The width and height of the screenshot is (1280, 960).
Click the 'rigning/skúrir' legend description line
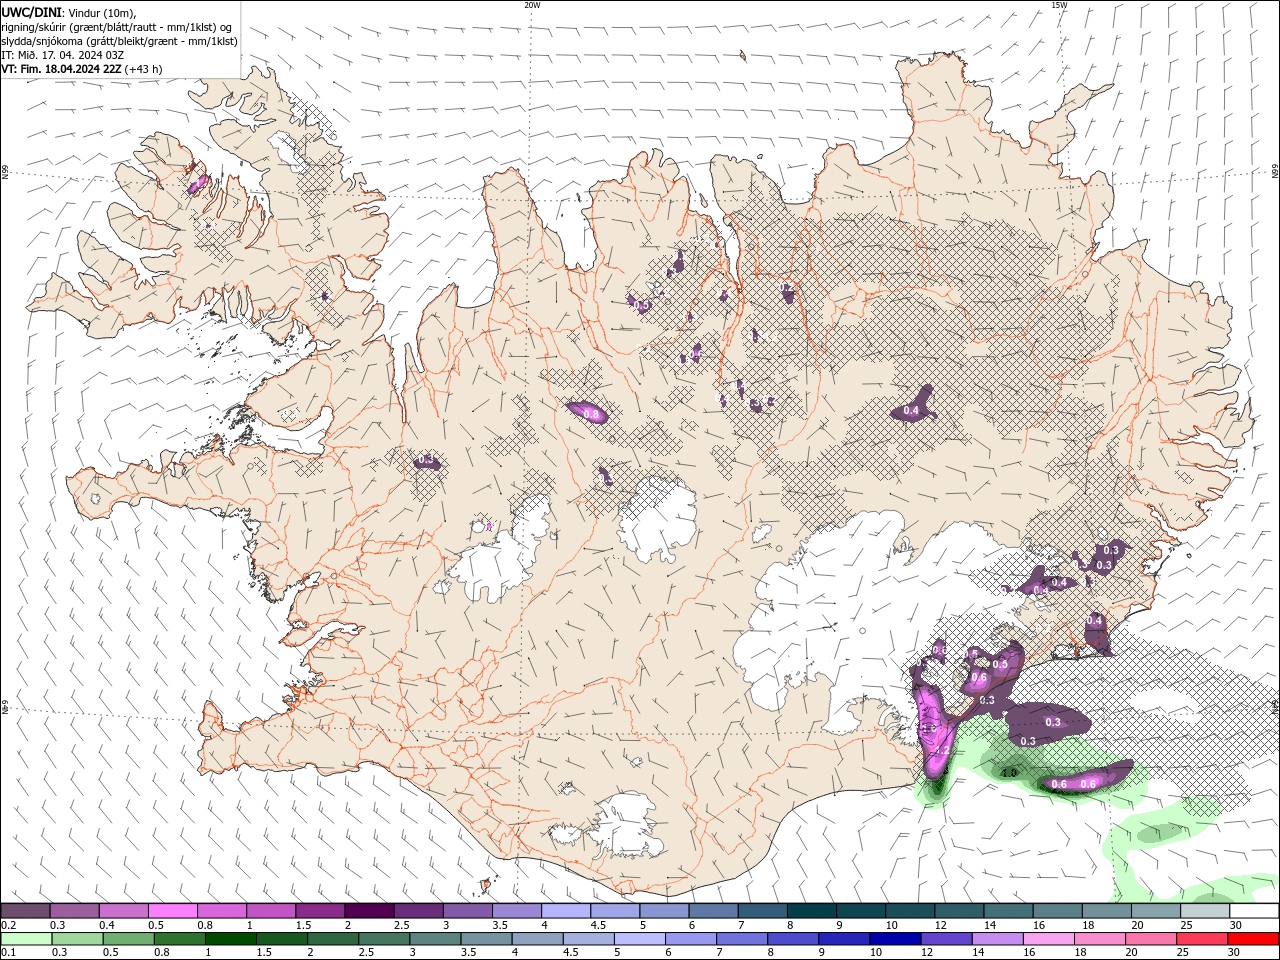click(x=118, y=27)
